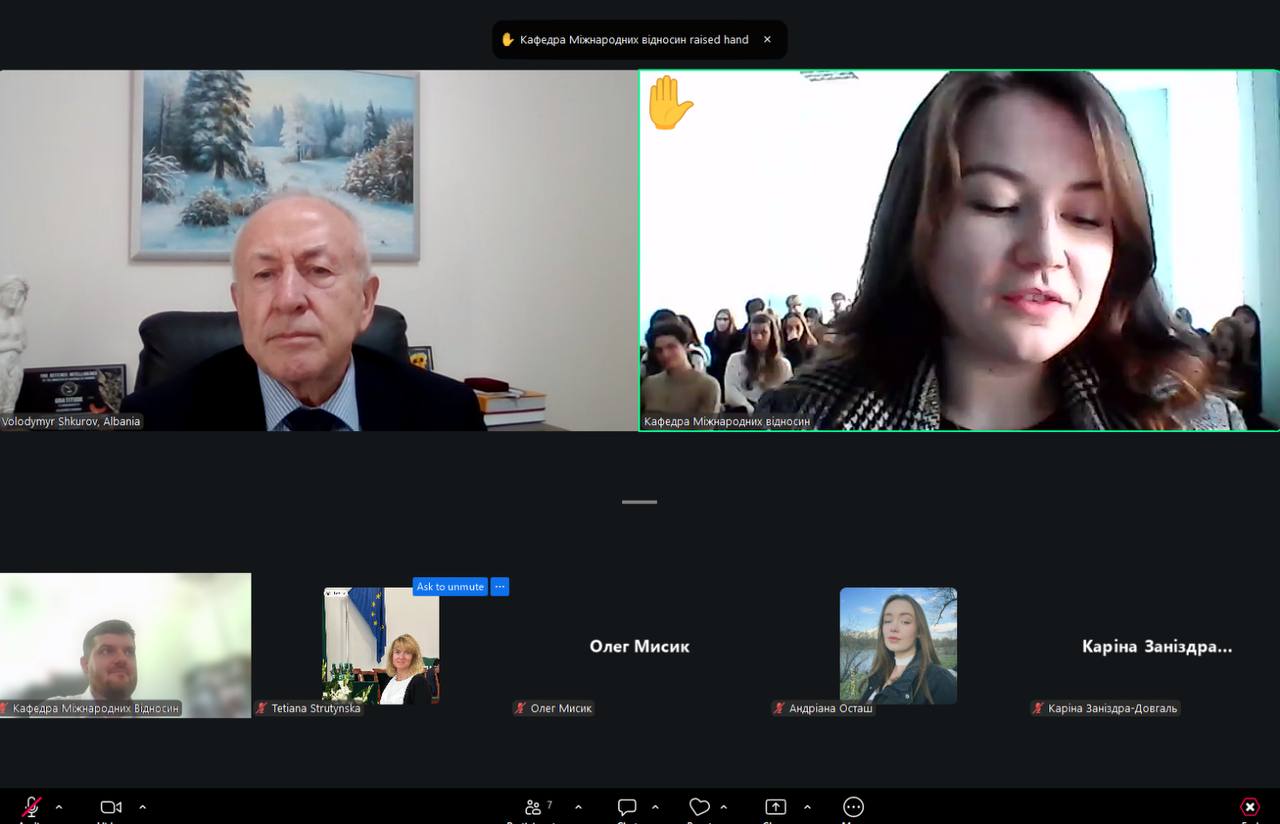Expand chat options chevron
Screen dimensions: 1280x824
[x=655, y=807]
